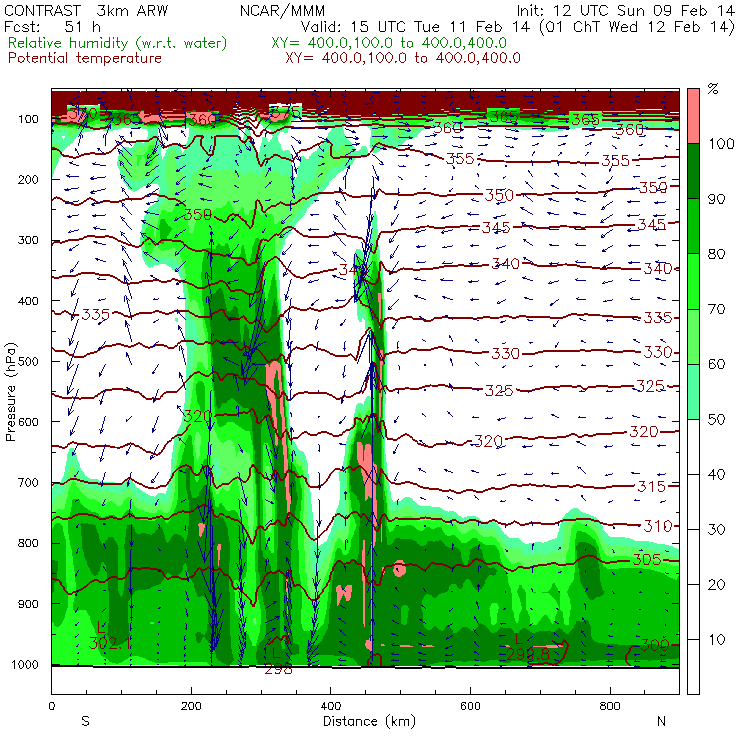Viewport: 740px width, 740px height.
Task: Click the "305" isentrope contour label
Action: click(647, 560)
